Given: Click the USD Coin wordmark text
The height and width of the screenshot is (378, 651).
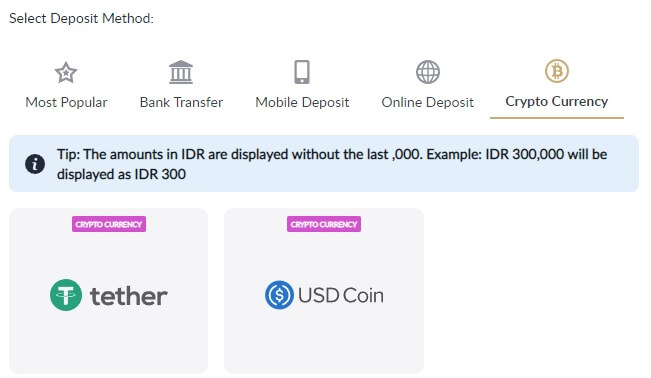Looking at the screenshot, I should pos(341,295).
